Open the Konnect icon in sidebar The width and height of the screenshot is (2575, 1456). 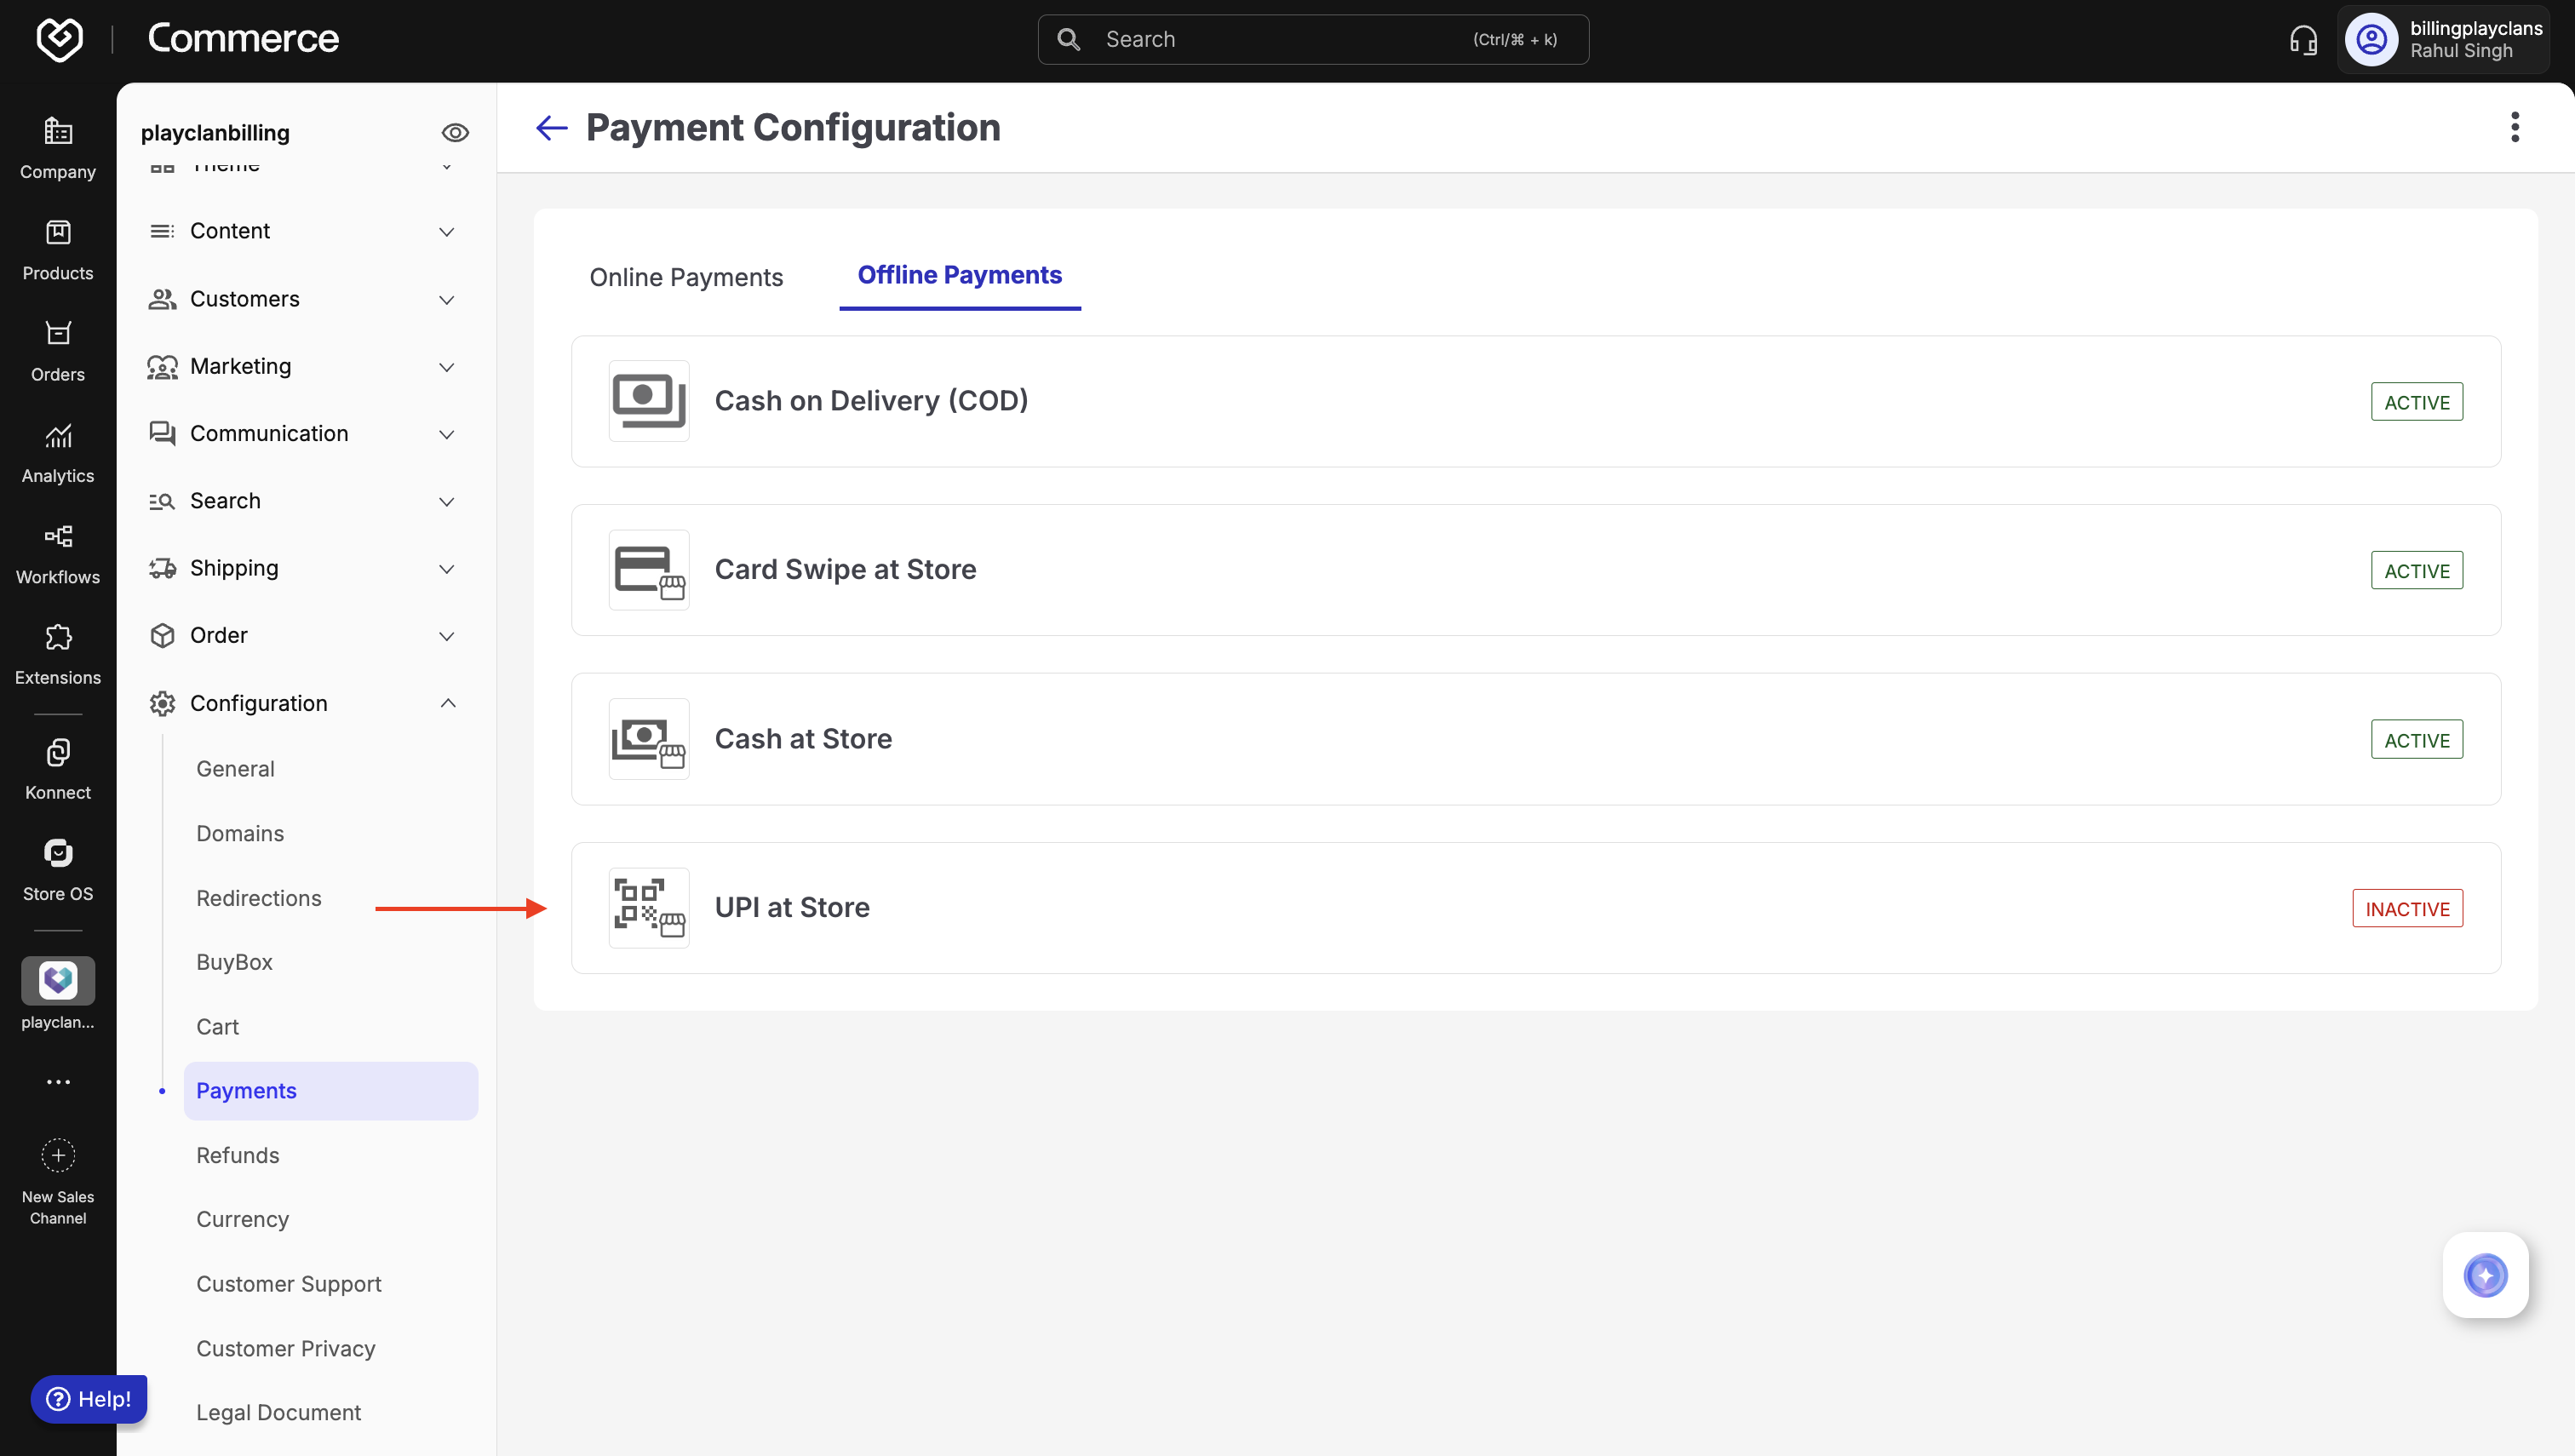pyautogui.click(x=58, y=752)
